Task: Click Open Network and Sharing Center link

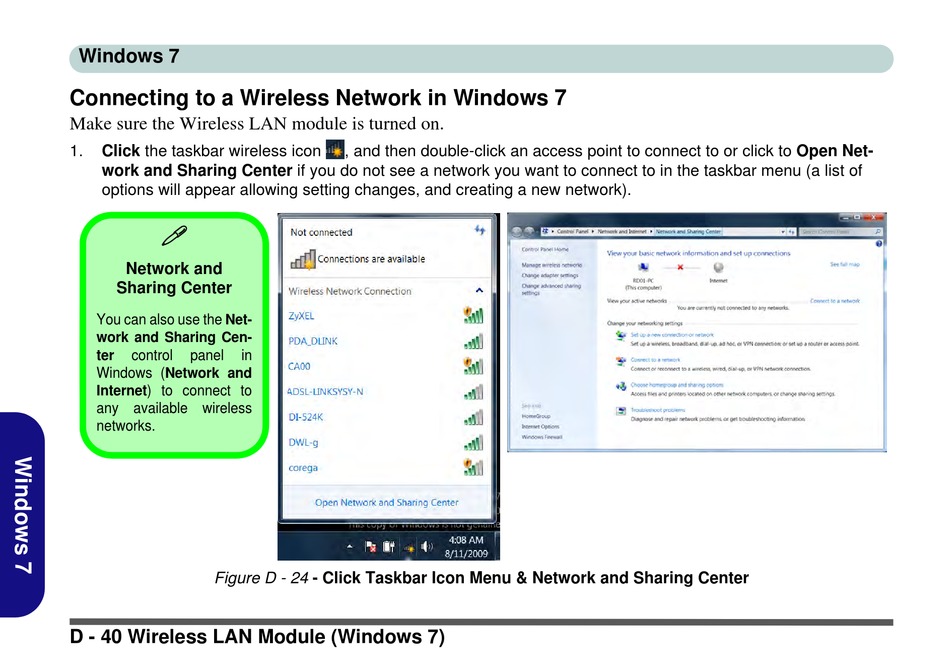Action: click(x=387, y=502)
